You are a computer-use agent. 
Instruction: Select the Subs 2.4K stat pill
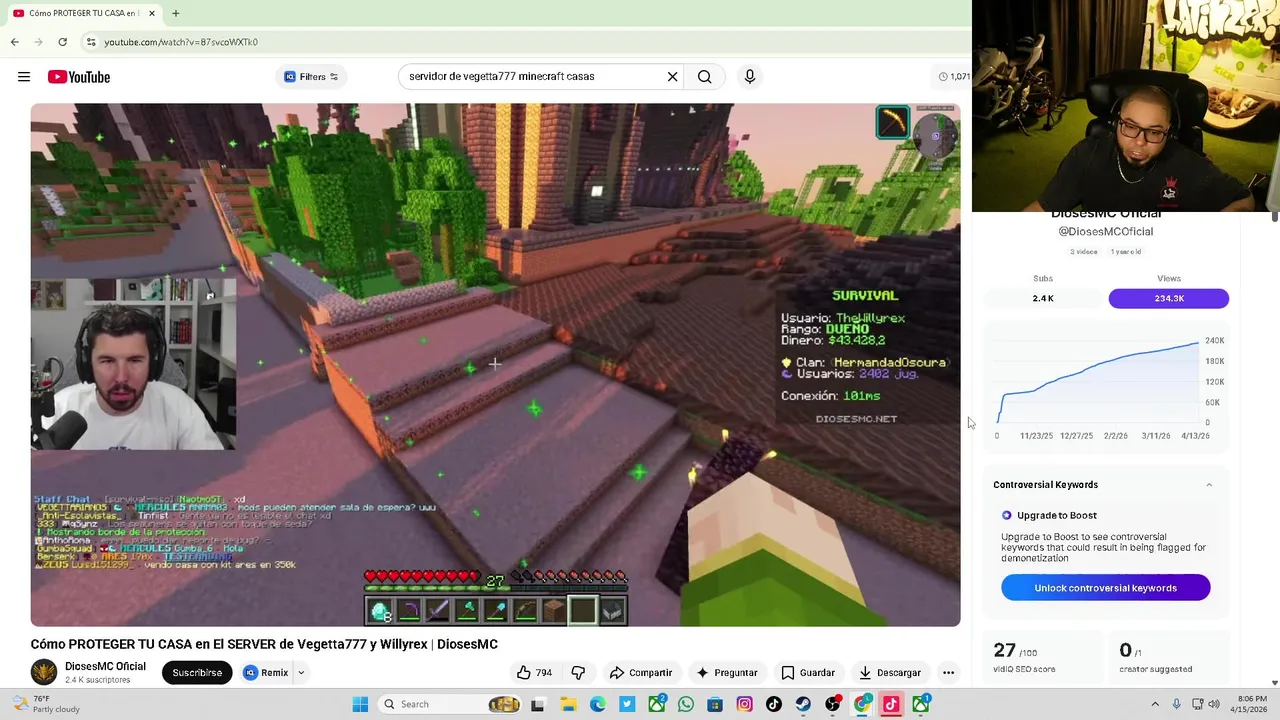click(x=1043, y=298)
